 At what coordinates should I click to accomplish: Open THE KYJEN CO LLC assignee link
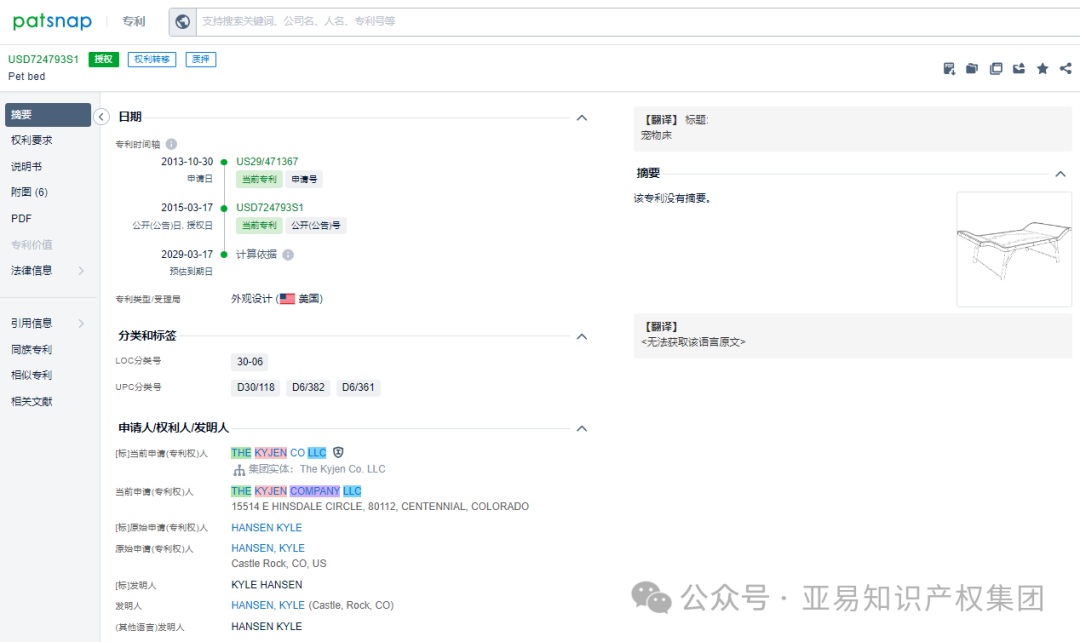tap(279, 453)
